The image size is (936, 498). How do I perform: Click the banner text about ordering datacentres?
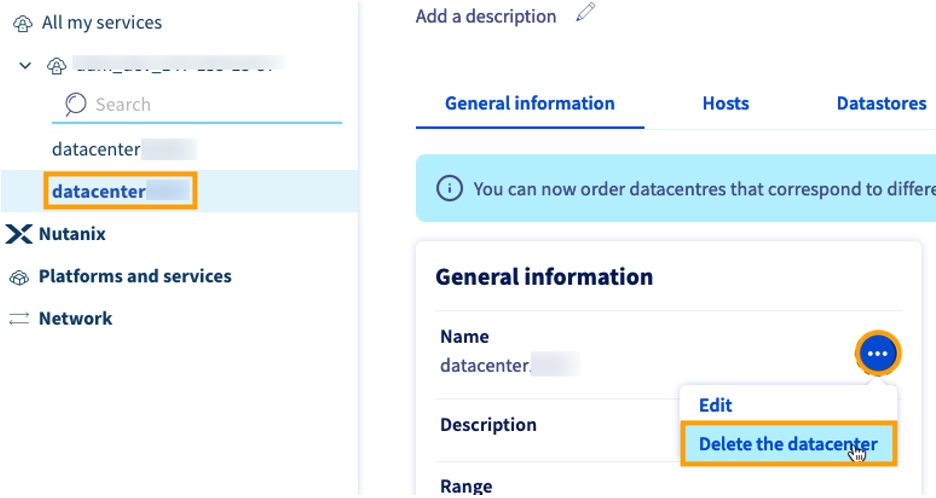(x=704, y=189)
